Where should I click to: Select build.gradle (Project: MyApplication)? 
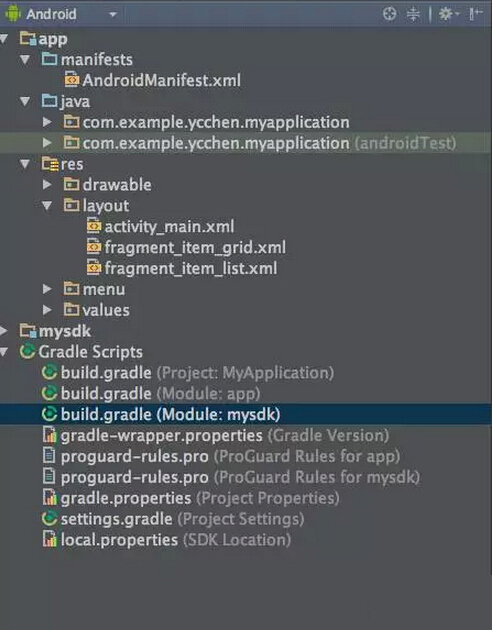pos(197,373)
